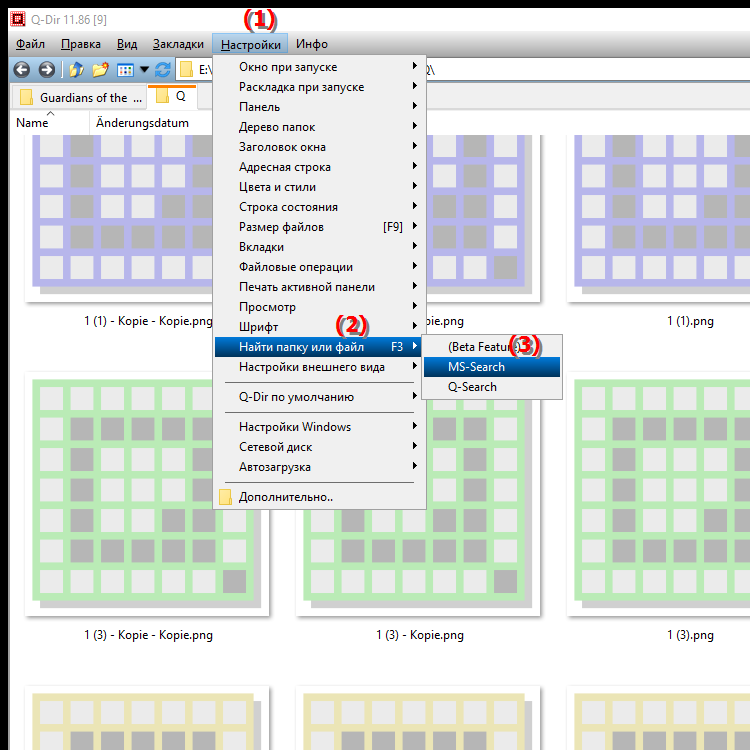Image resolution: width=750 pixels, height=750 pixels.
Task: Click the file name 1 (3).png
Action: tap(690, 635)
